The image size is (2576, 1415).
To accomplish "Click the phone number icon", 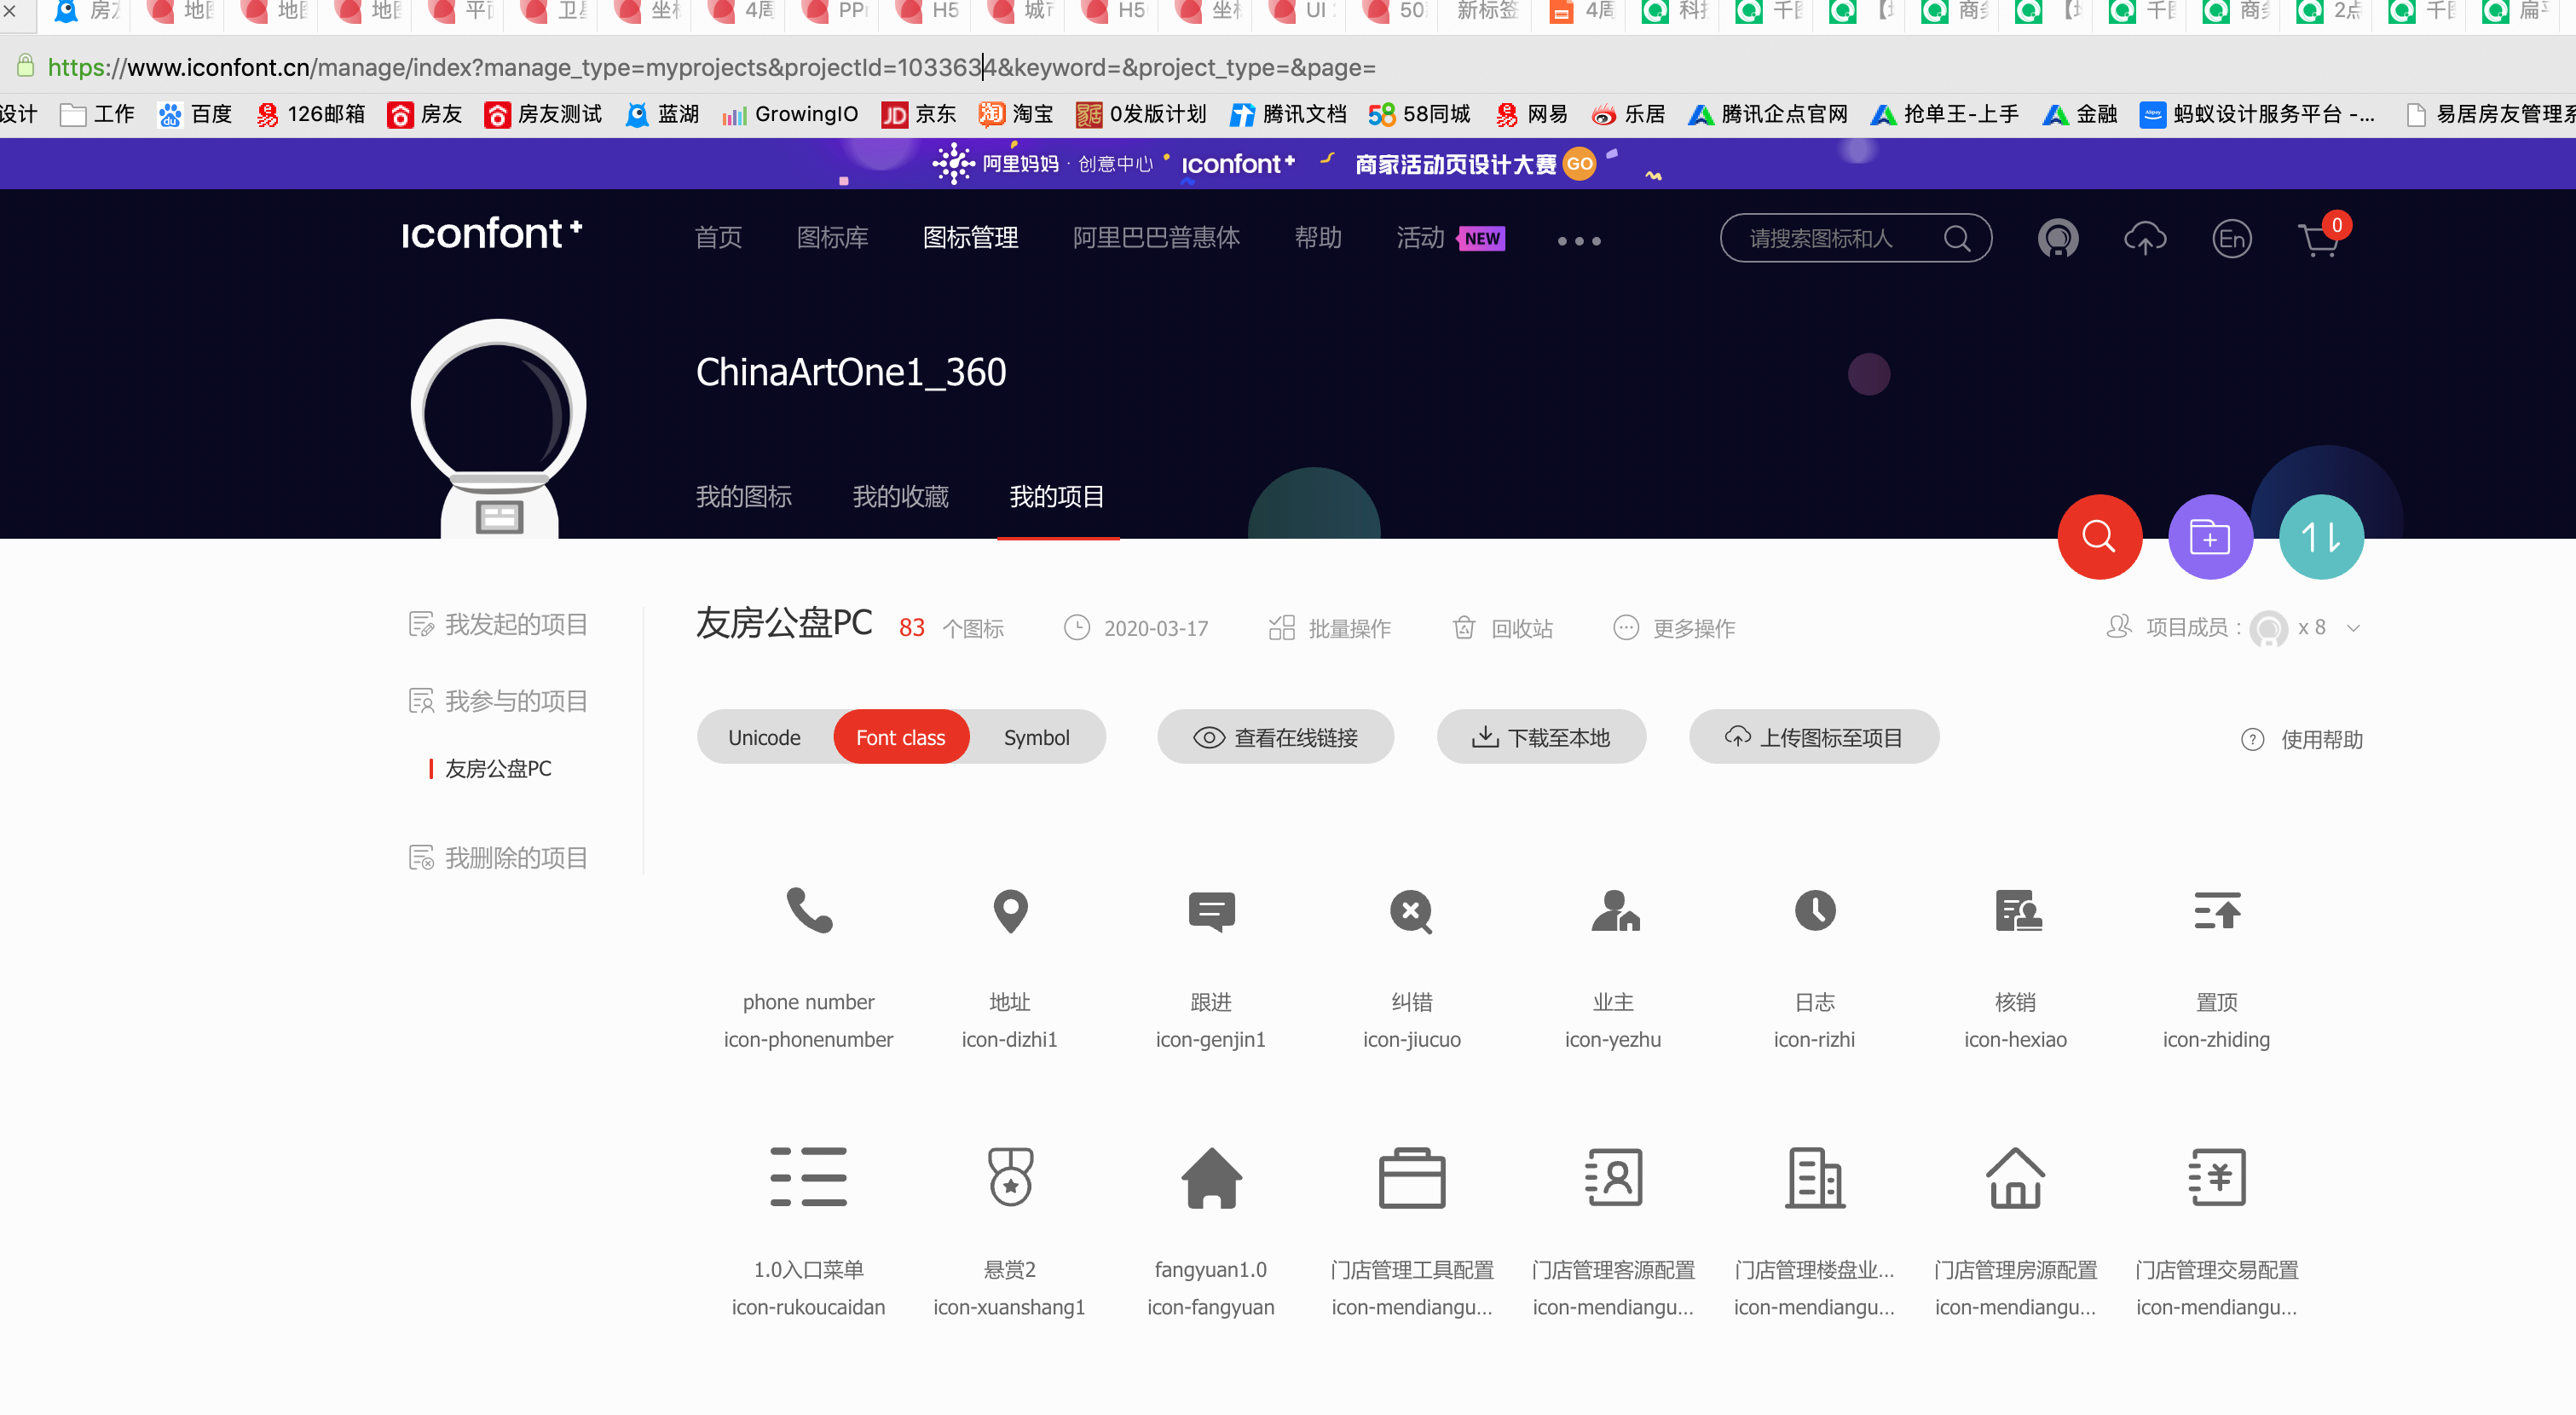I will click(809, 910).
